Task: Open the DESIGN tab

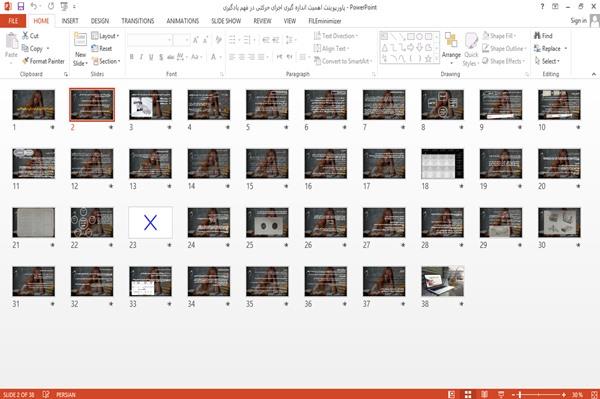Action: click(99, 21)
